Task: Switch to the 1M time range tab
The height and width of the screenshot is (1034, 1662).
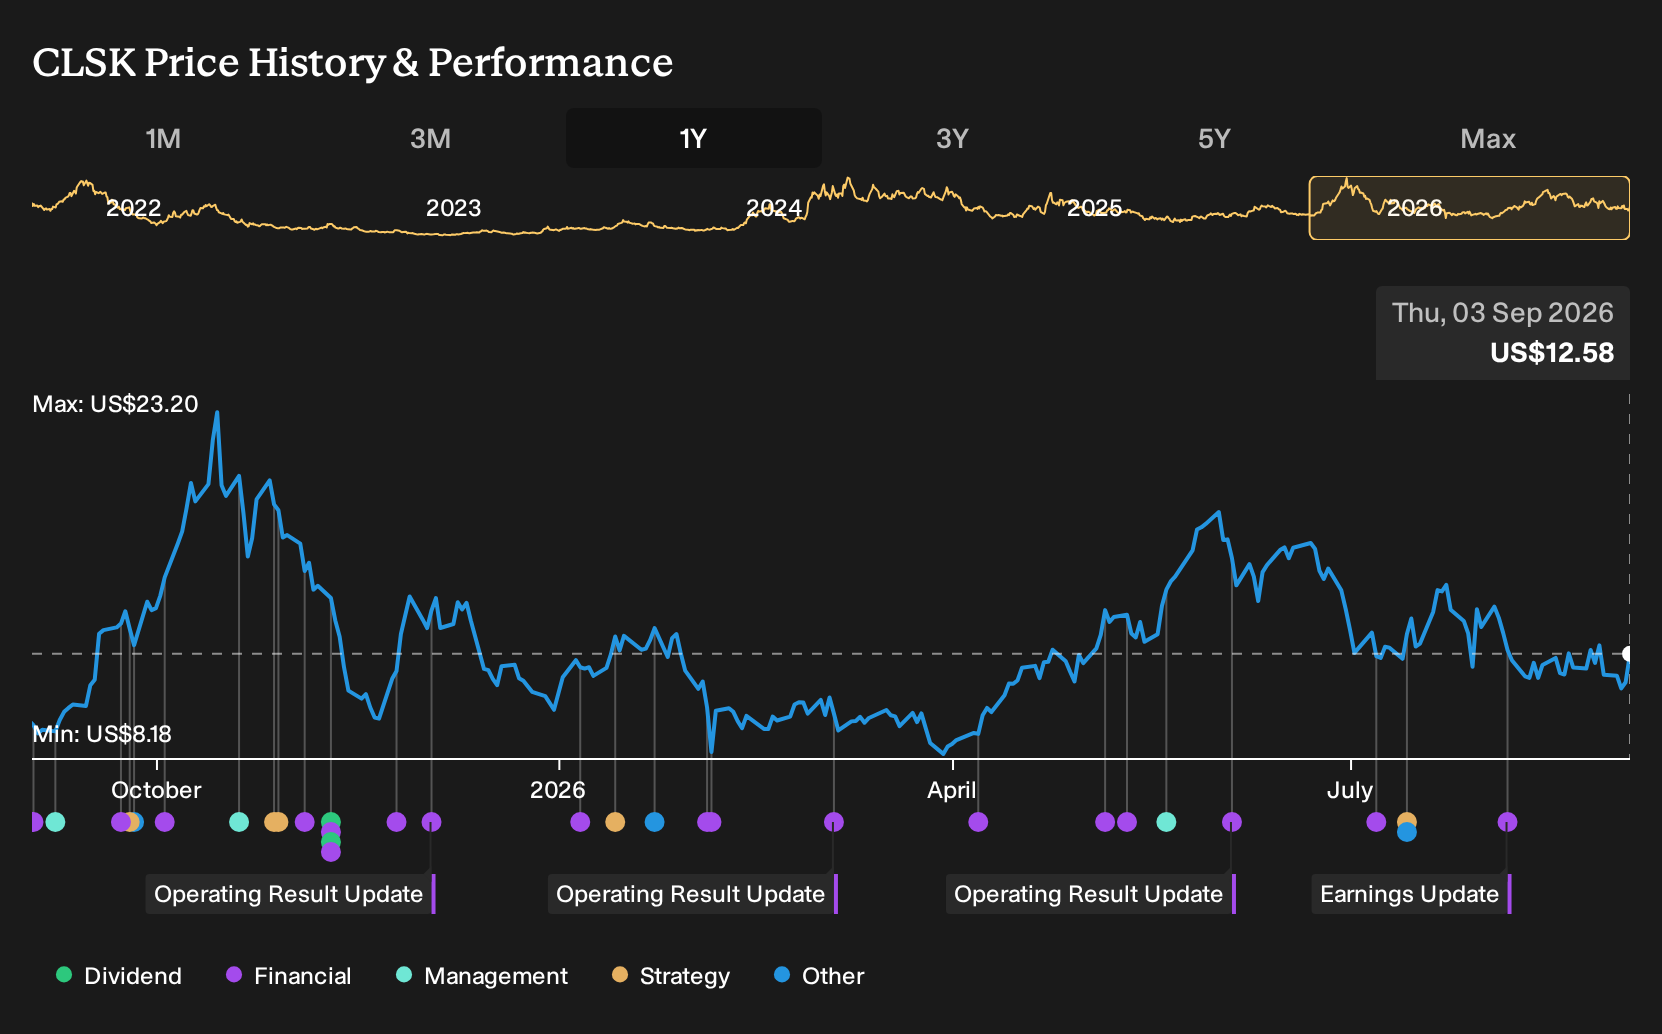Action: coord(163,138)
